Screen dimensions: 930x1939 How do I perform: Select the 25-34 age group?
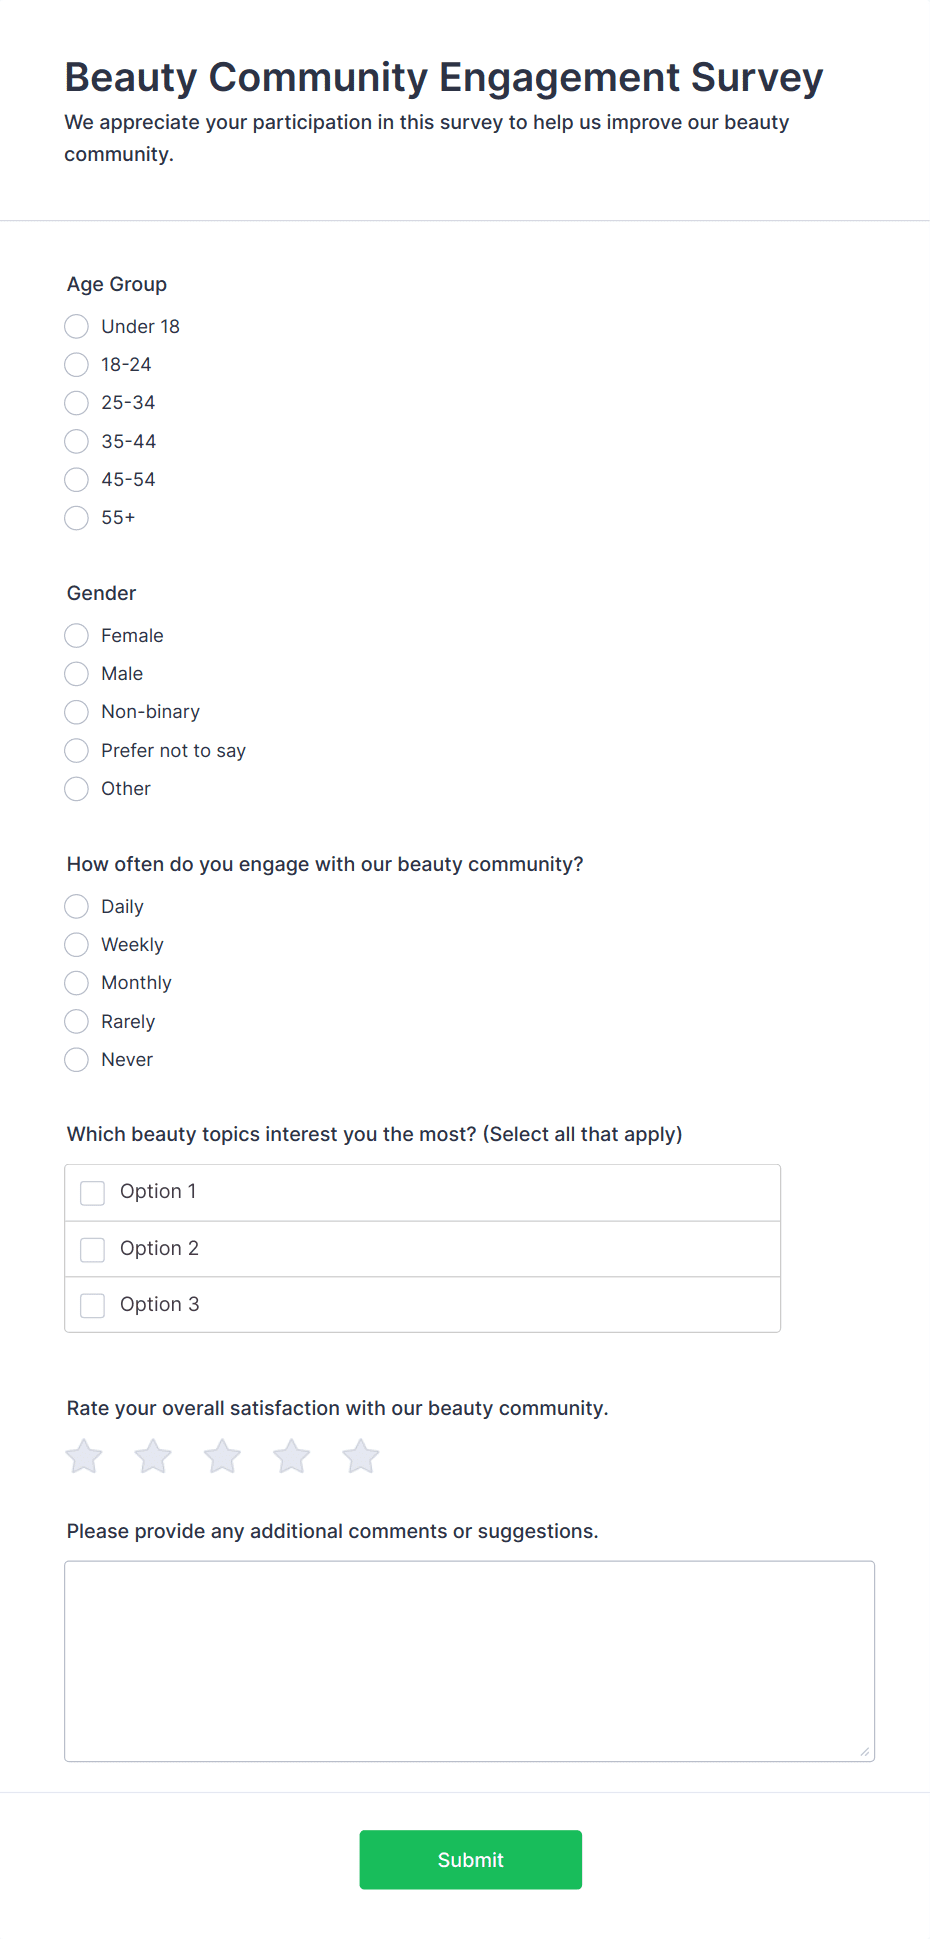coord(77,403)
